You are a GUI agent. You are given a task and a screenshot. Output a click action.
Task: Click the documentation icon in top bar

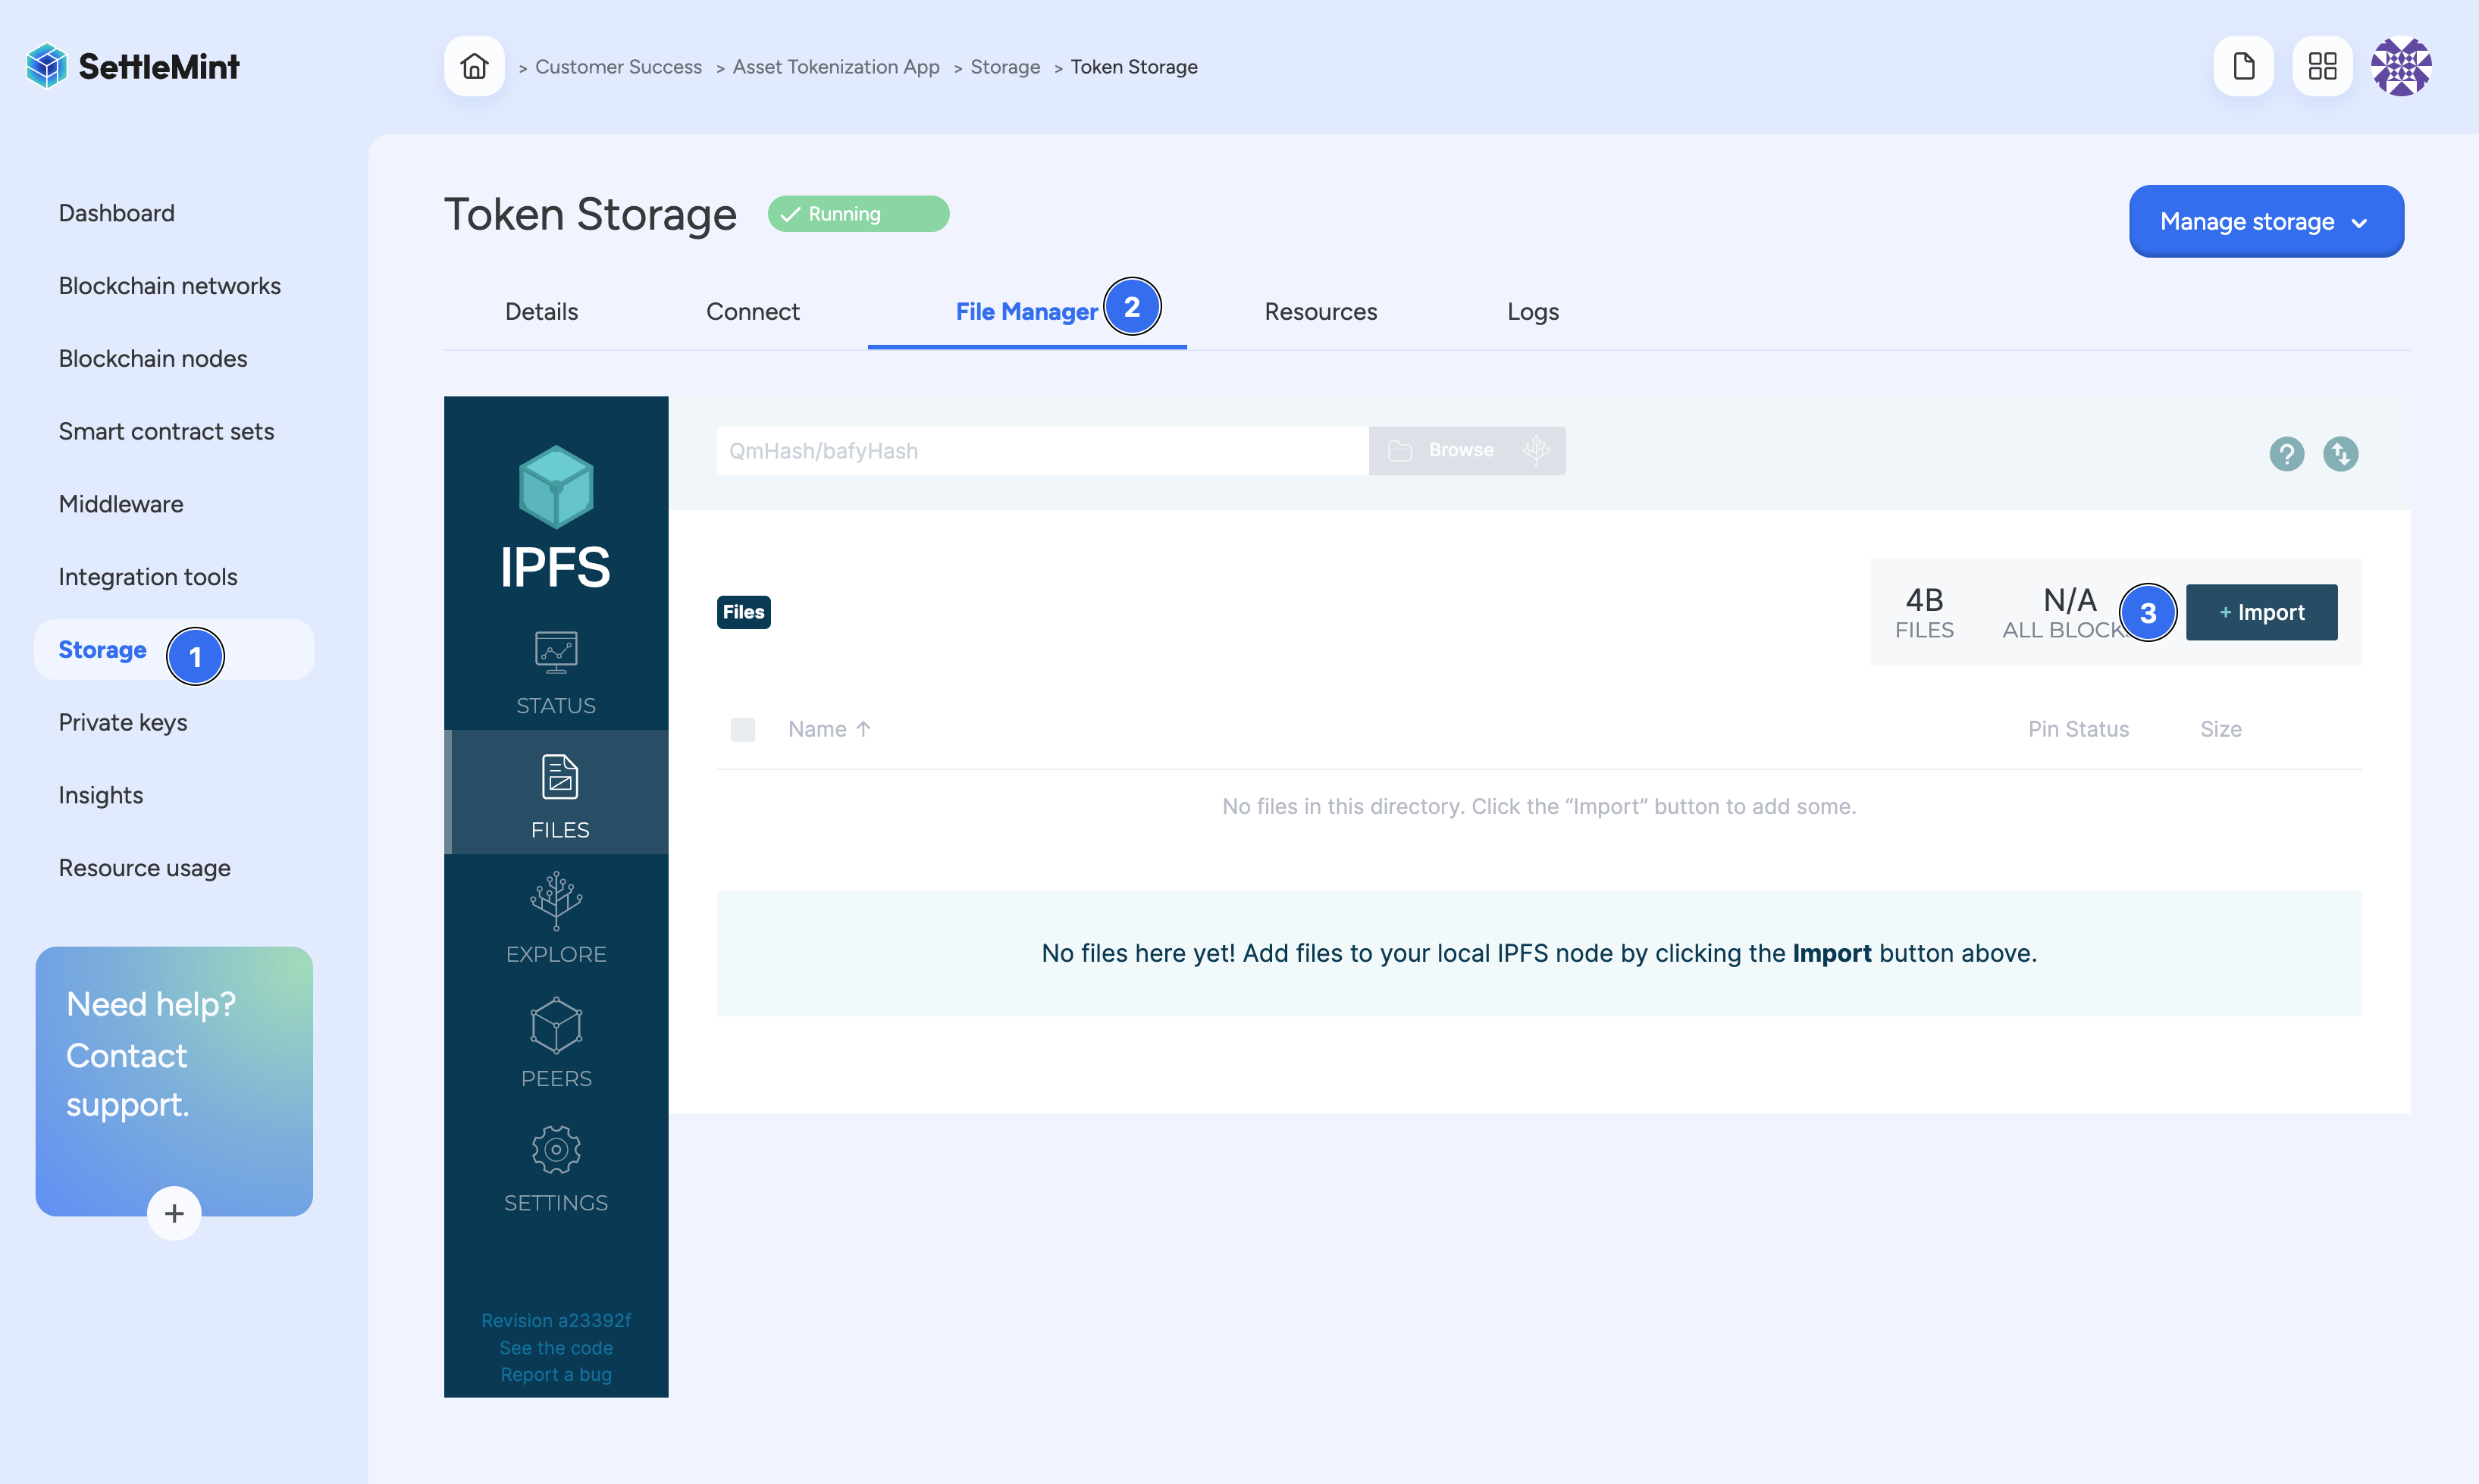[x=2244, y=65]
